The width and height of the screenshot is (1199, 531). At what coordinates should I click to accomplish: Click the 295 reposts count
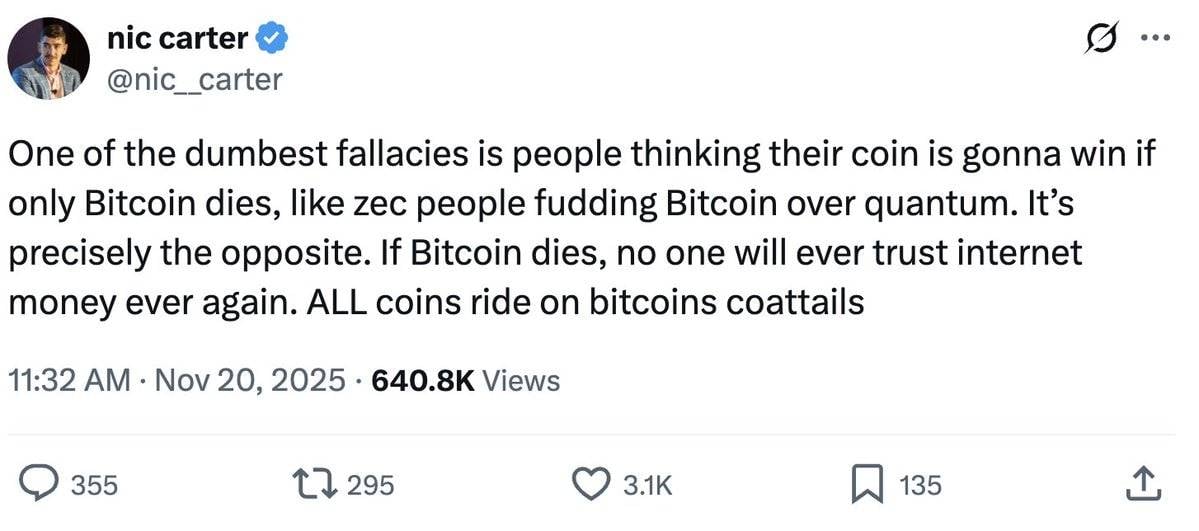(371, 485)
